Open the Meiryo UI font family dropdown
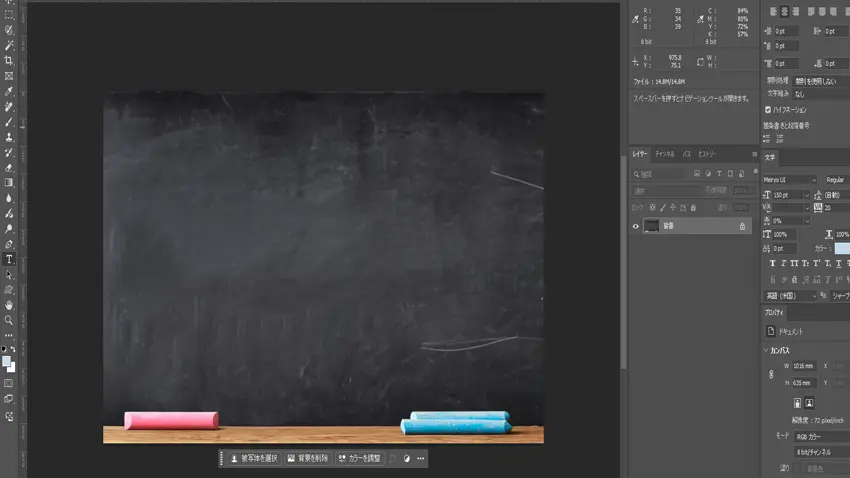The image size is (850, 478). pyautogui.click(x=789, y=179)
